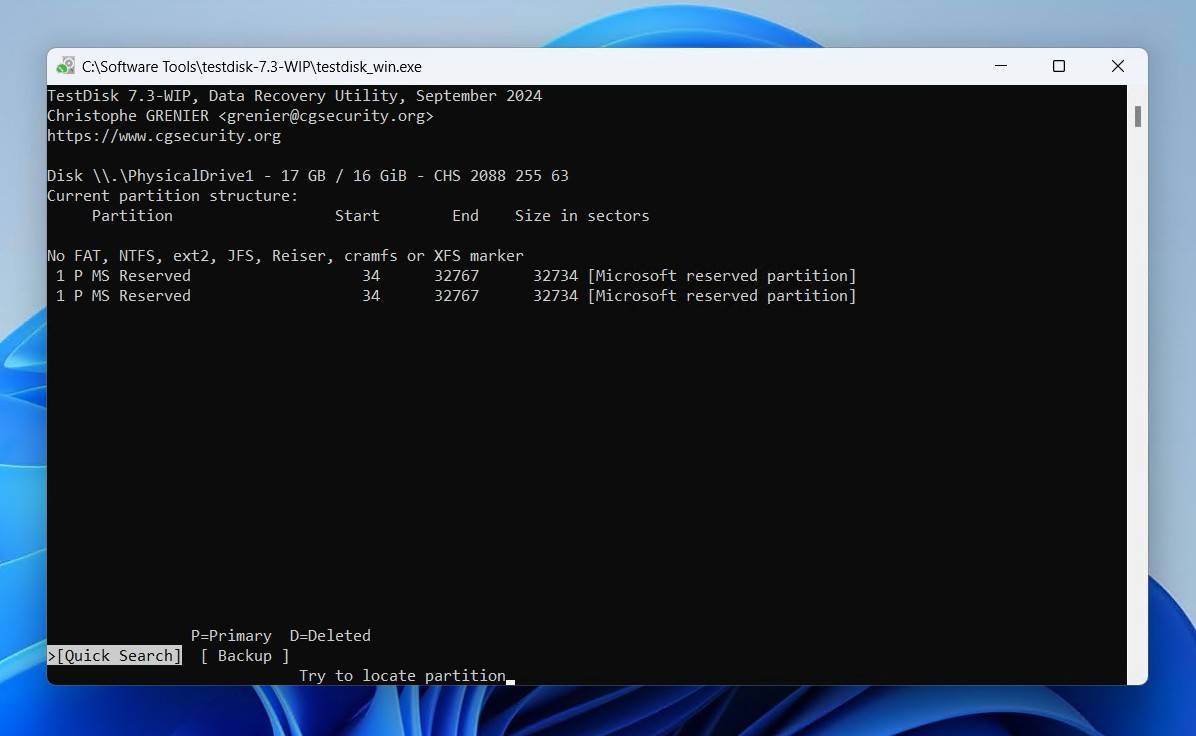
Task: Click the TestDisk icon in title bar
Action: (x=66, y=66)
